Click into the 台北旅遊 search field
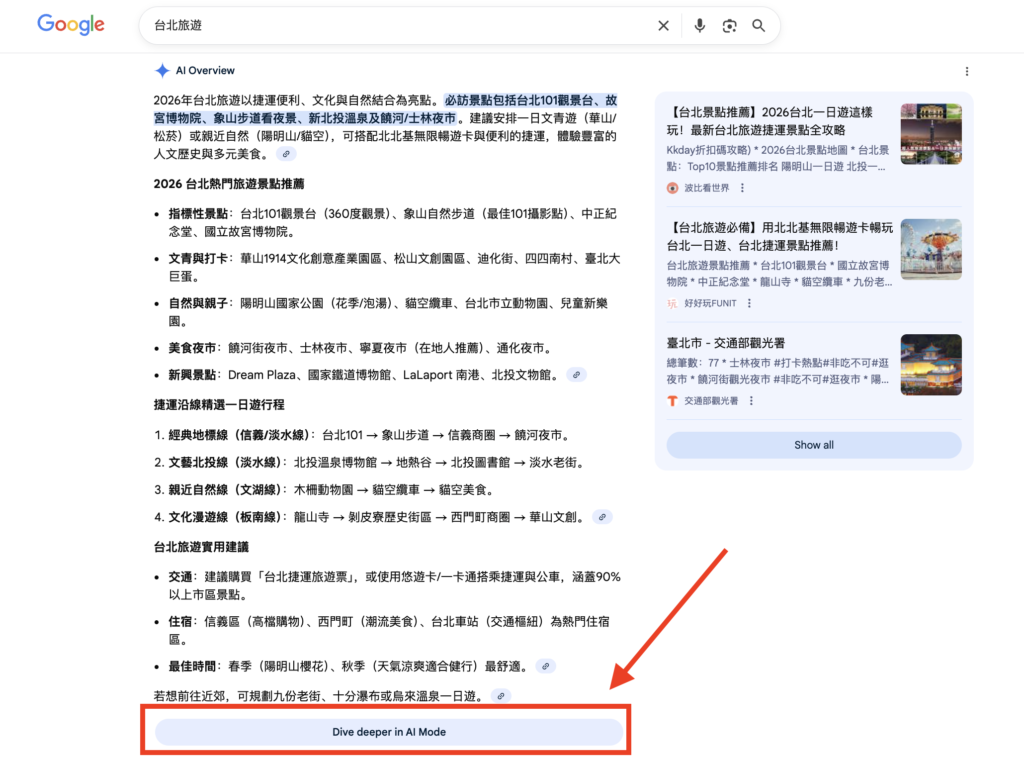The height and width of the screenshot is (763, 1024). click(x=400, y=26)
